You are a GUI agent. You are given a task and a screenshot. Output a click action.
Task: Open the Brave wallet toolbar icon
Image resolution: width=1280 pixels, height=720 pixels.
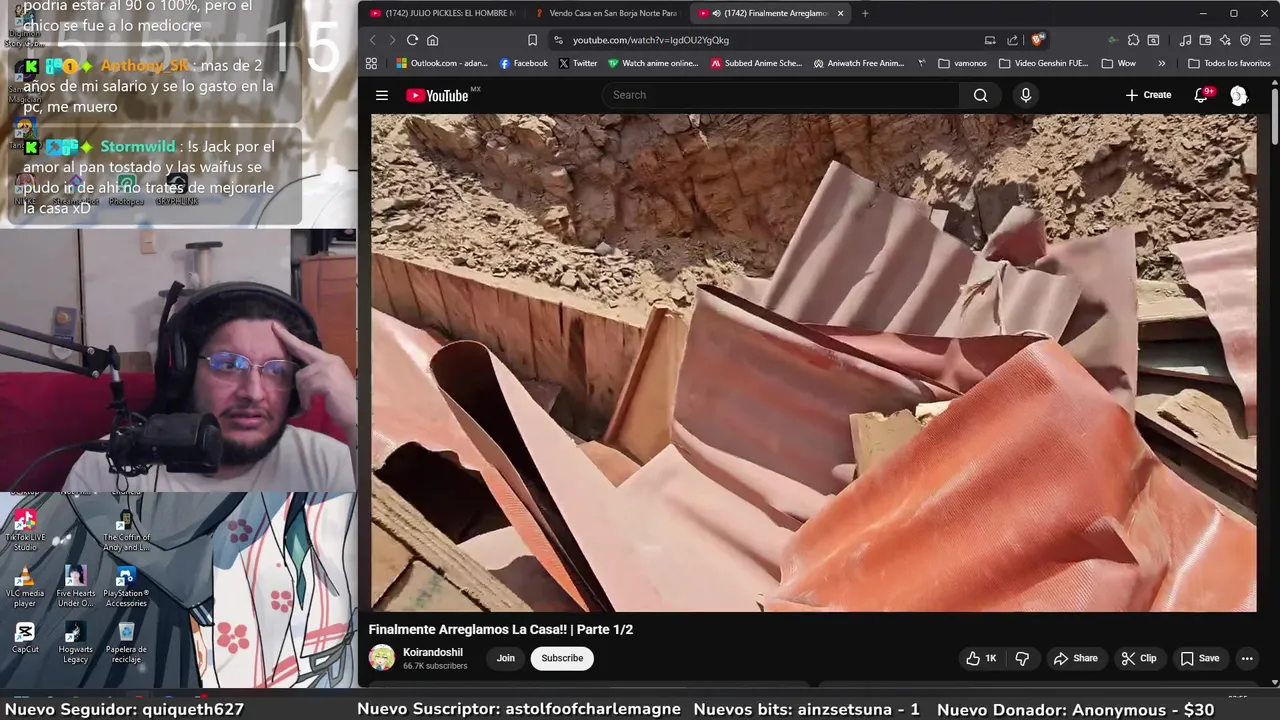tap(1205, 40)
